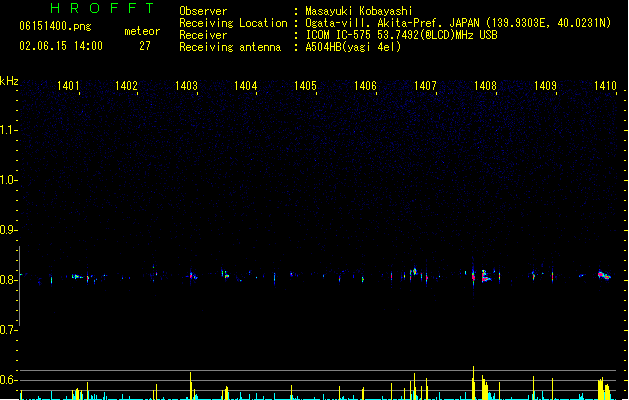Image resolution: width=629 pixels, height=400 pixels.
Task: Click the Observer label
Action: (x=203, y=11)
